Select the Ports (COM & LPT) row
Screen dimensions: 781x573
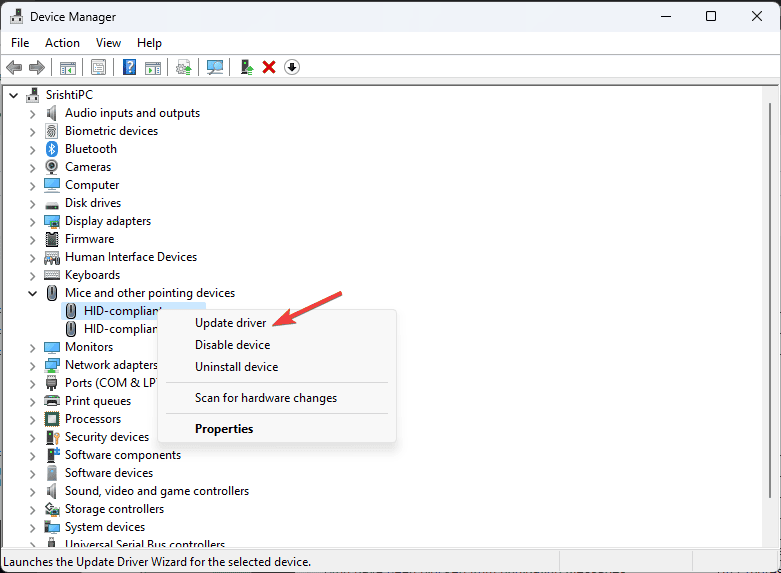click(110, 383)
